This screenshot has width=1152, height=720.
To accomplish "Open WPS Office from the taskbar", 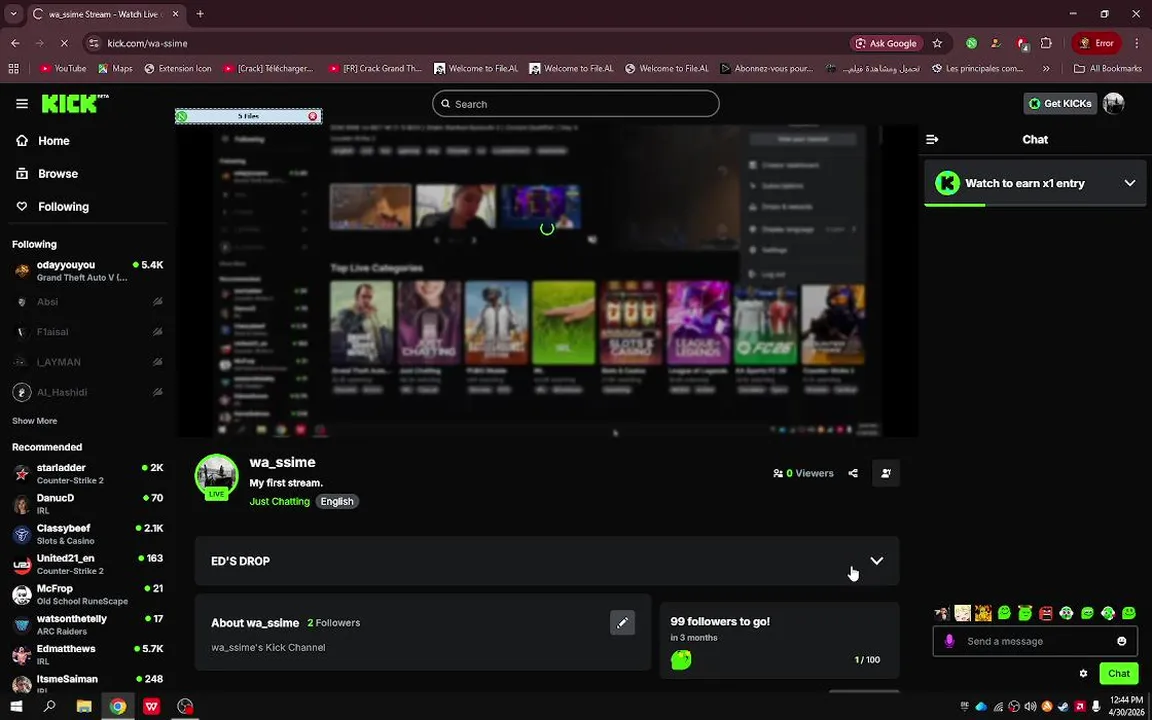I will pyautogui.click(x=152, y=707).
